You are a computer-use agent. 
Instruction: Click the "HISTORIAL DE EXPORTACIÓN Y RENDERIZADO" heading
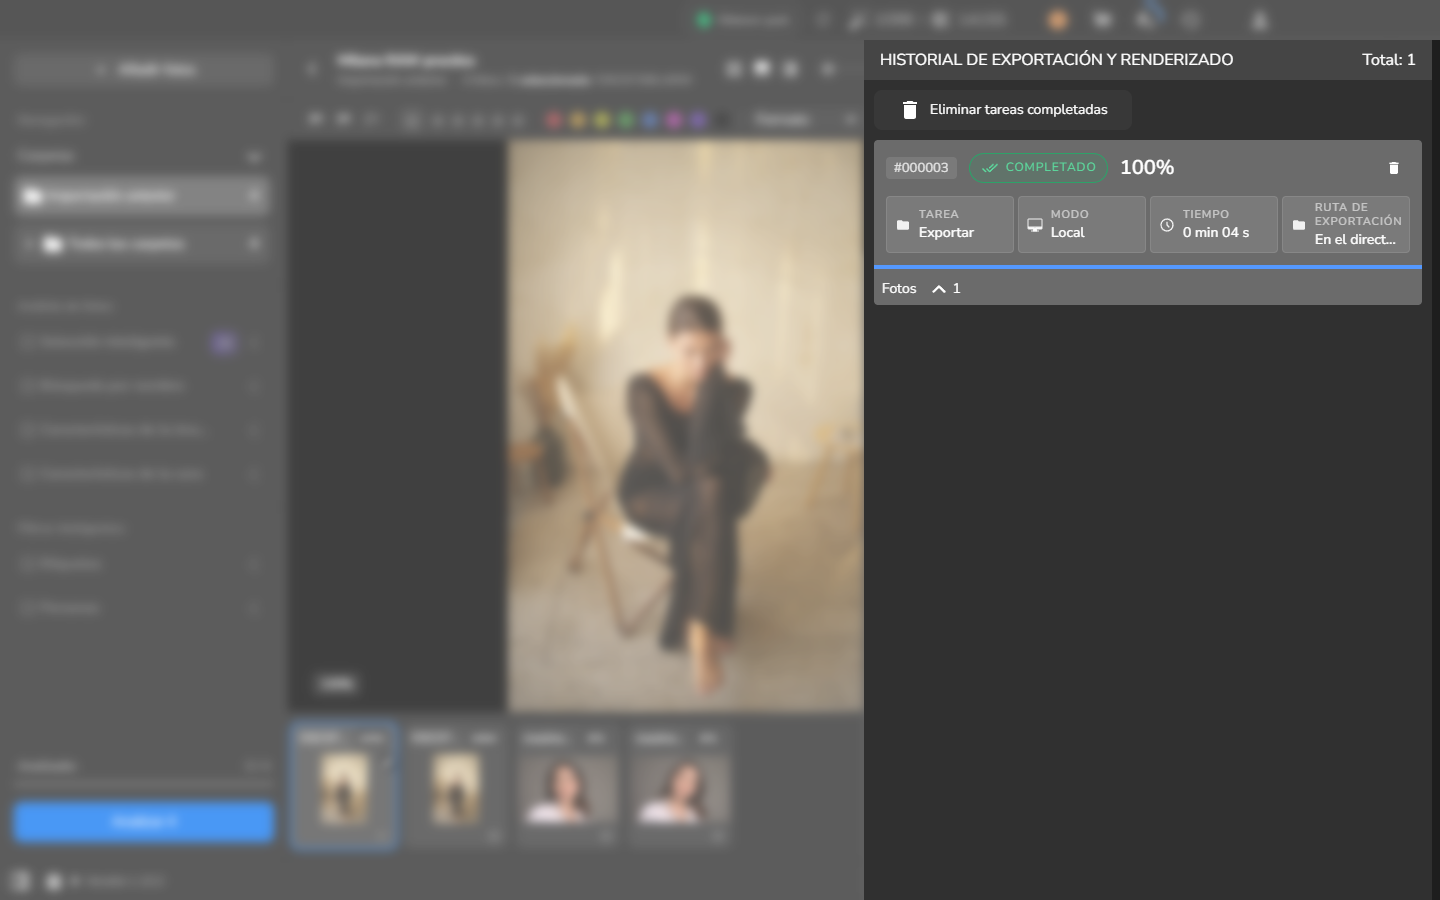tap(1056, 60)
